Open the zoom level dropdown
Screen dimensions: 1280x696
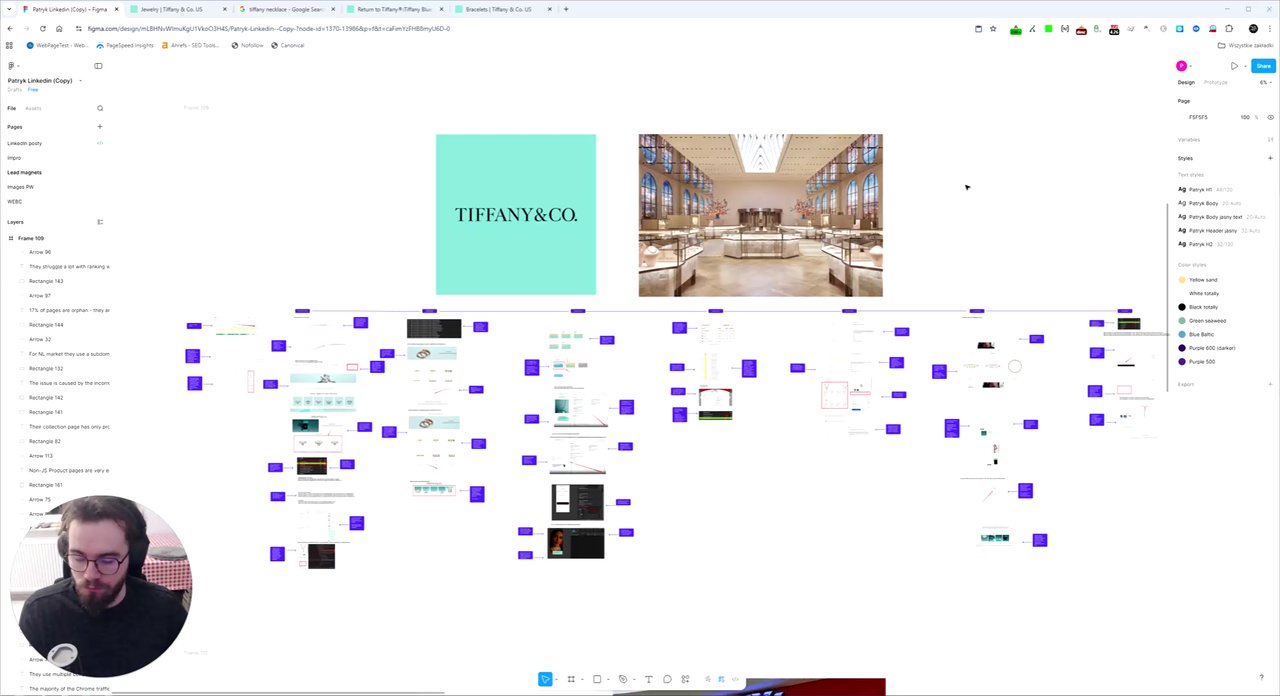pyautogui.click(x=1265, y=82)
